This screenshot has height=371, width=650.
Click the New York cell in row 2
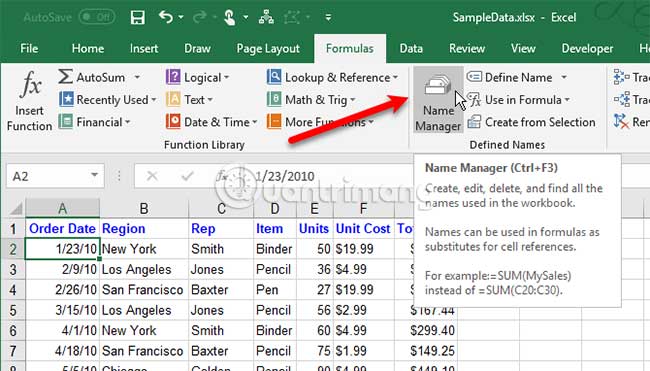144,249
